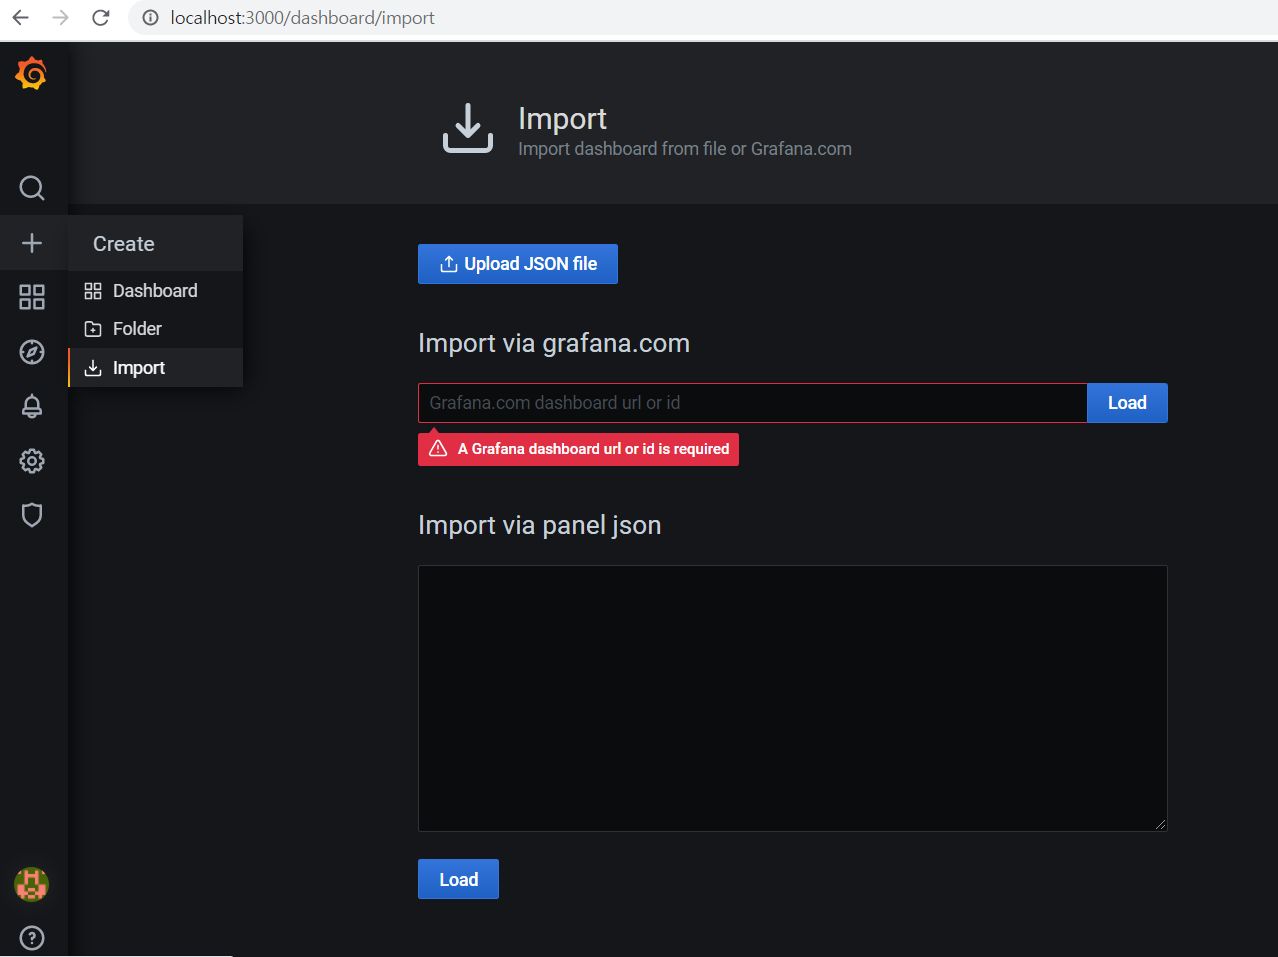Click Load next to Grafana.com url field

click(1127, 403)
